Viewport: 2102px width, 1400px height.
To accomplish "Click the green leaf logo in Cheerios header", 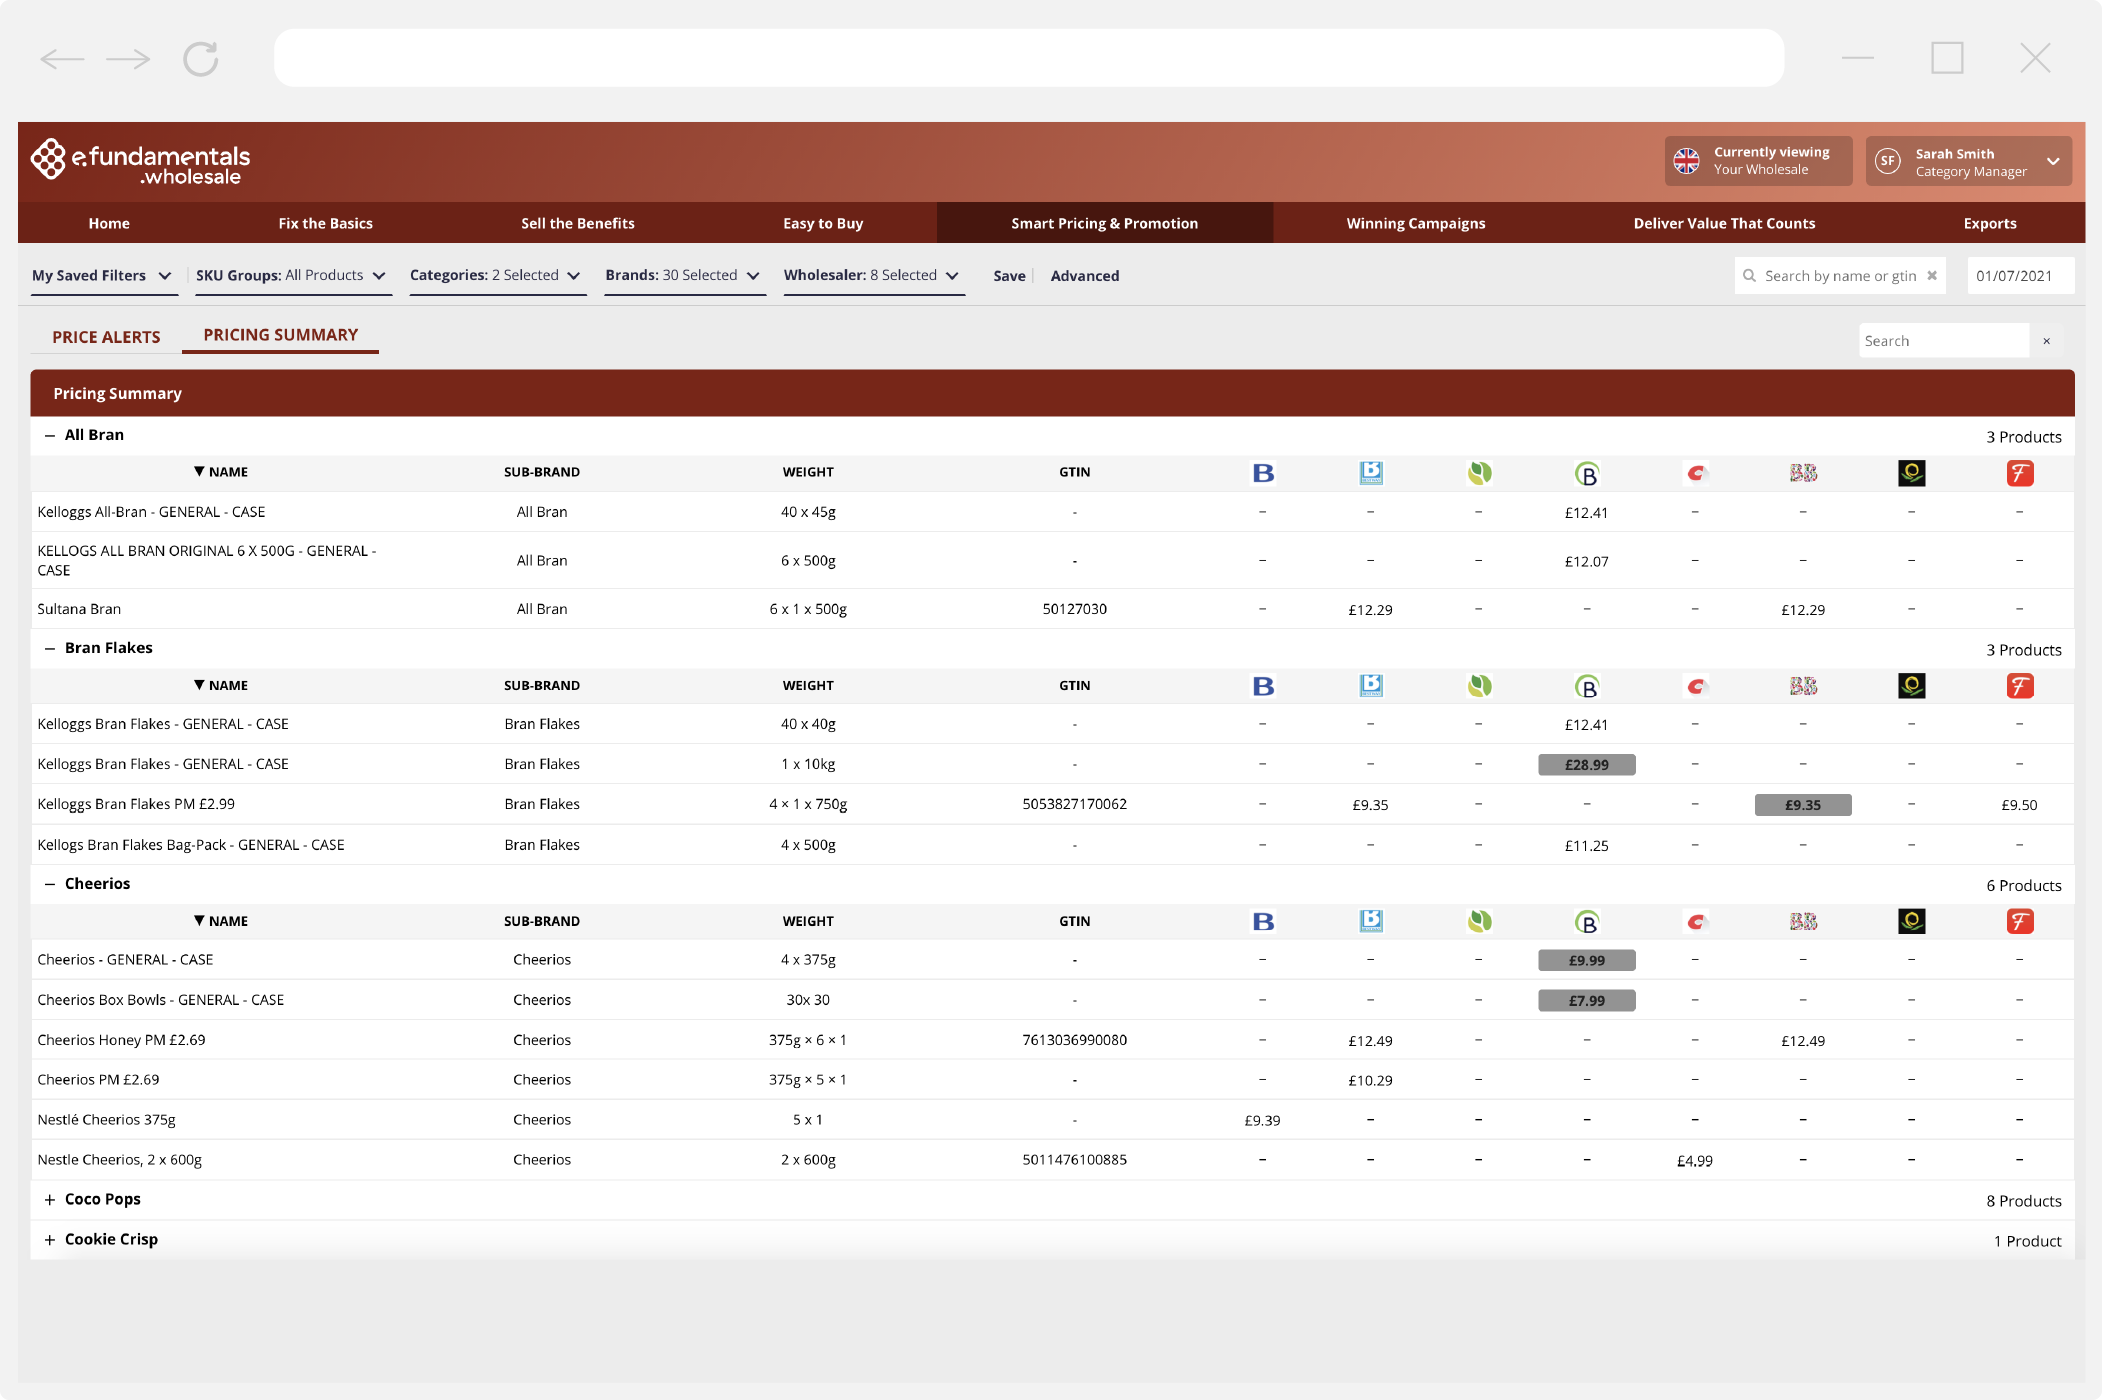I will tap(1479, 921).
